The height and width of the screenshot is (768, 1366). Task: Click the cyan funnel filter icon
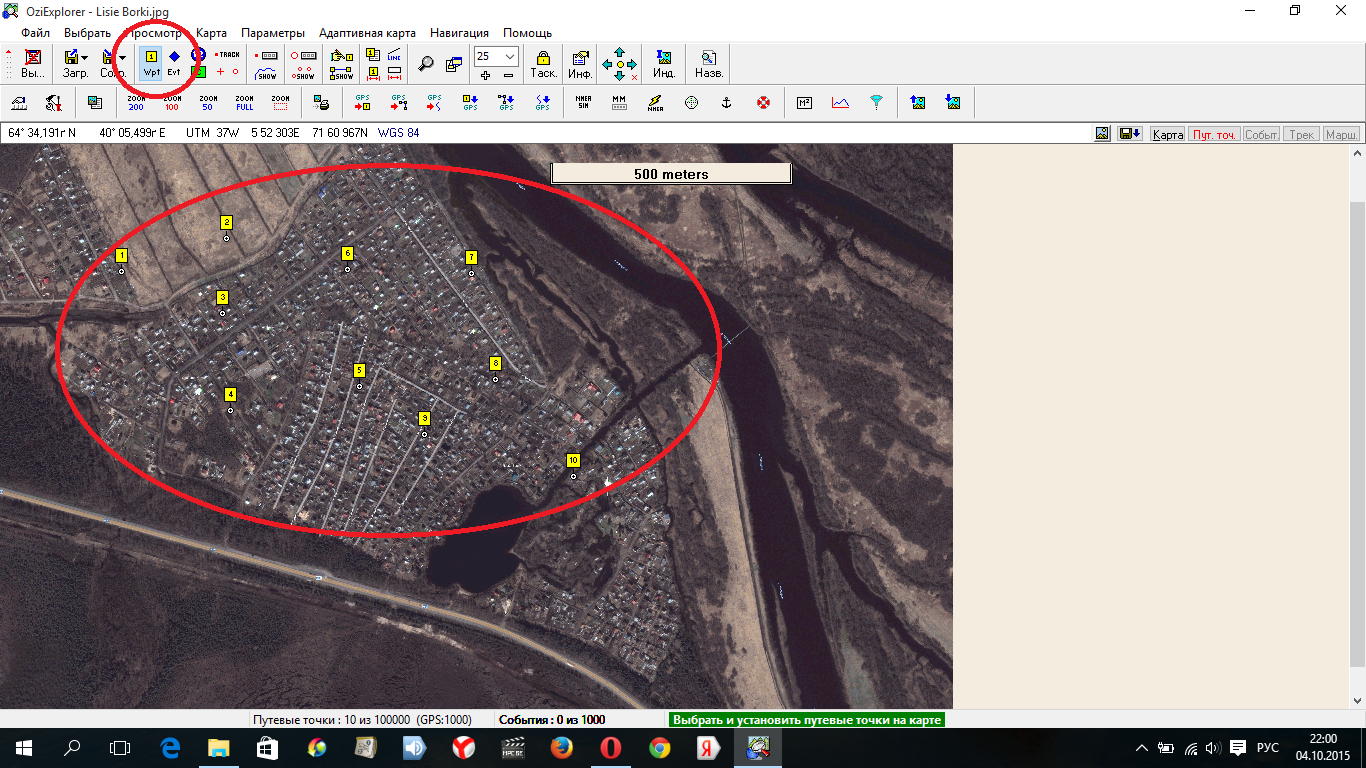(876, 102)
